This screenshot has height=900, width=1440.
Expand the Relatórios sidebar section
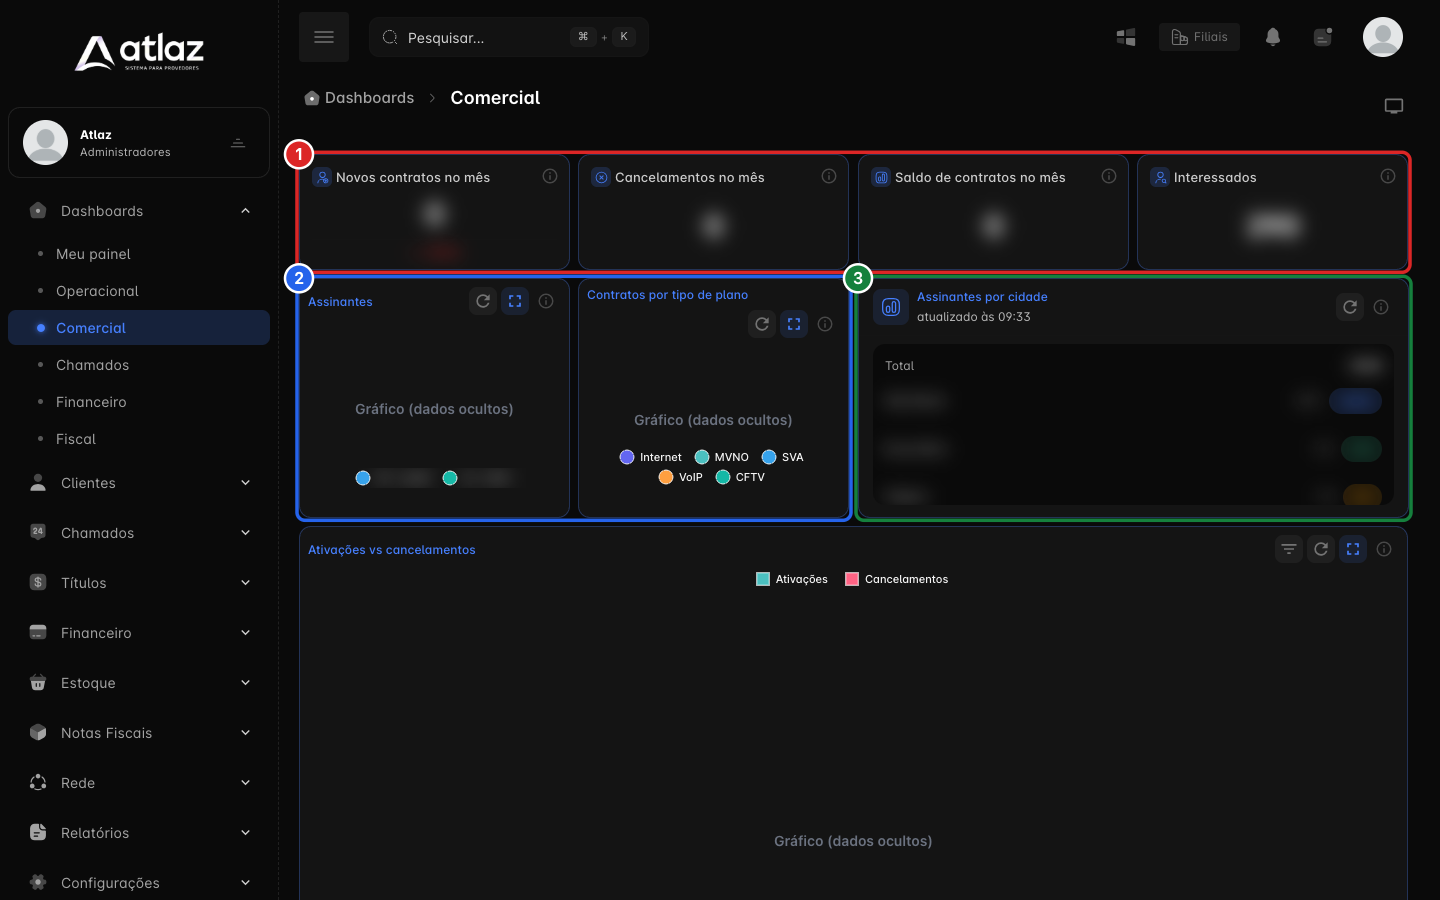click(139, 833)
